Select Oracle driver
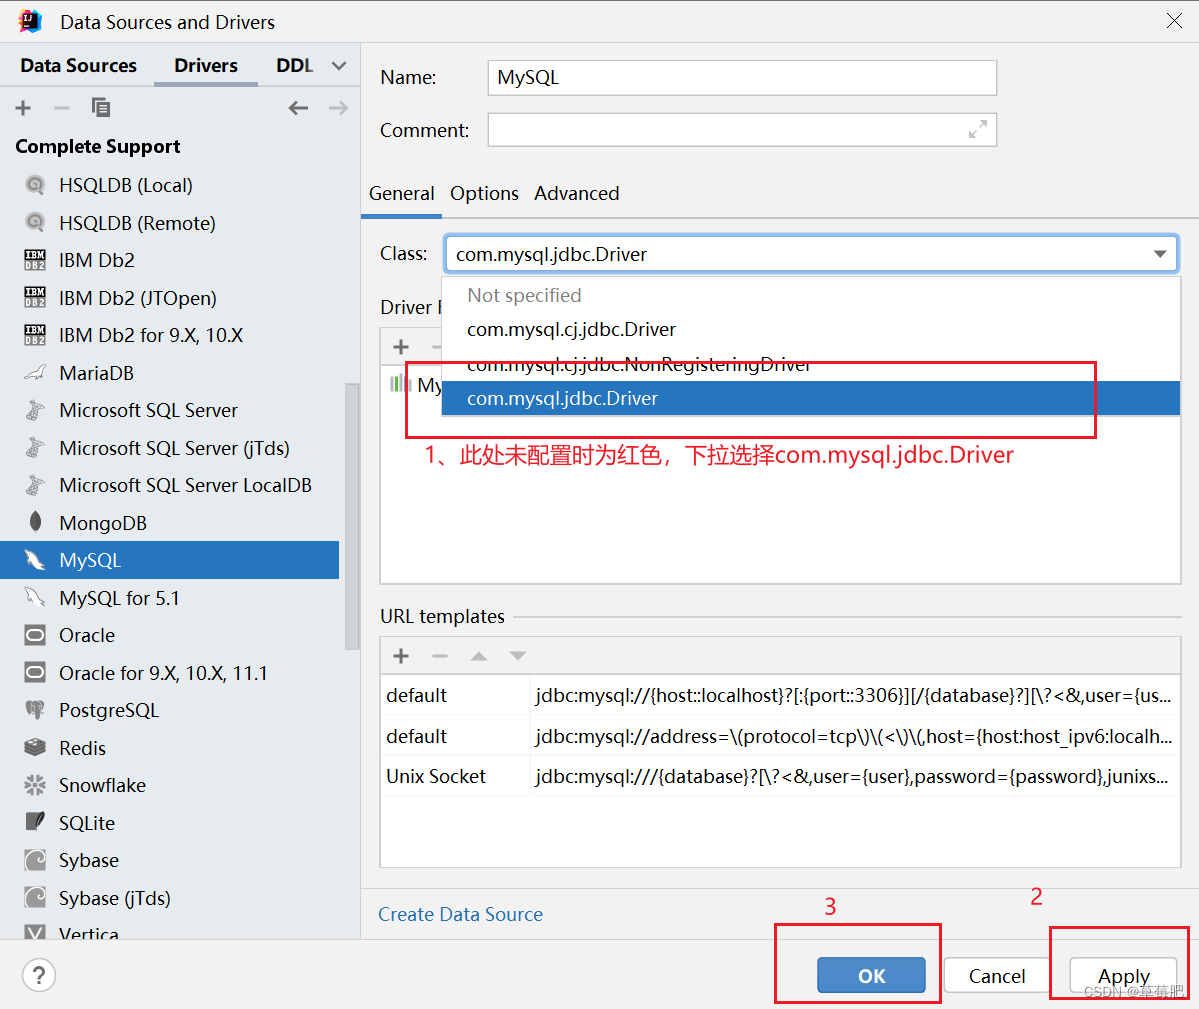Viewport: 1199px width, 1009px height. (170, 635)
